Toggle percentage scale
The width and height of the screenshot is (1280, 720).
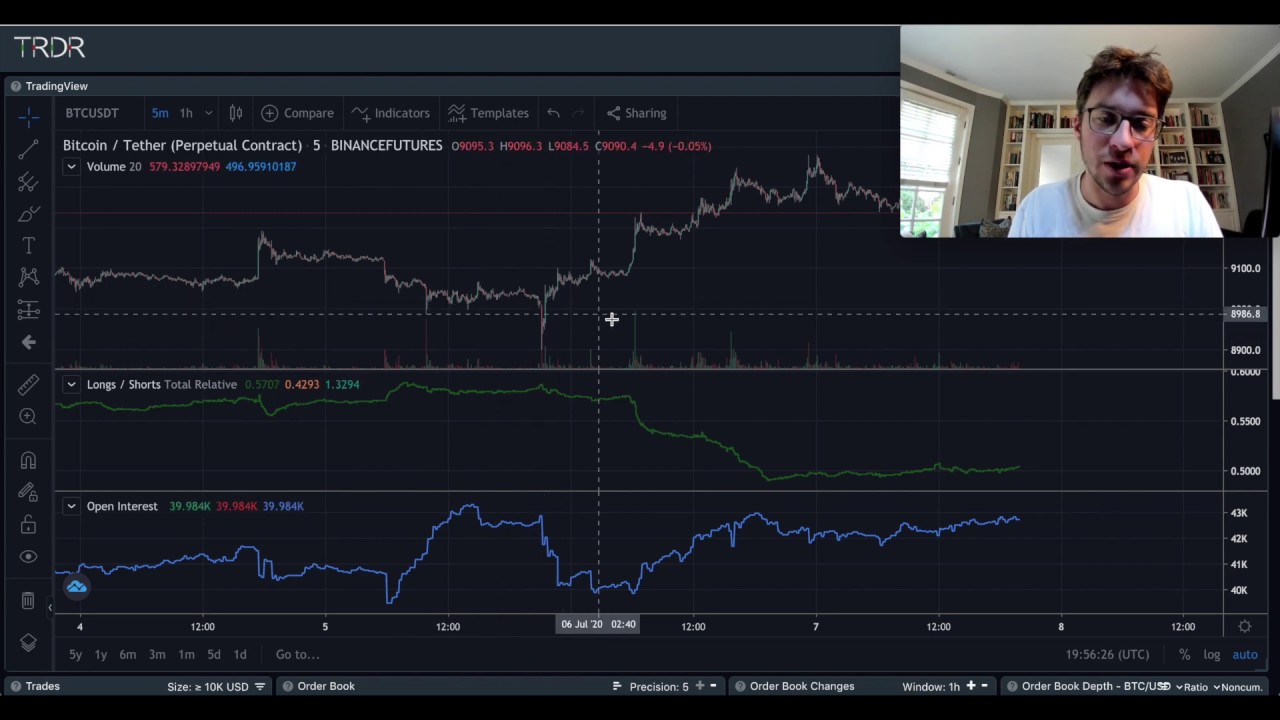(1184, 654)
